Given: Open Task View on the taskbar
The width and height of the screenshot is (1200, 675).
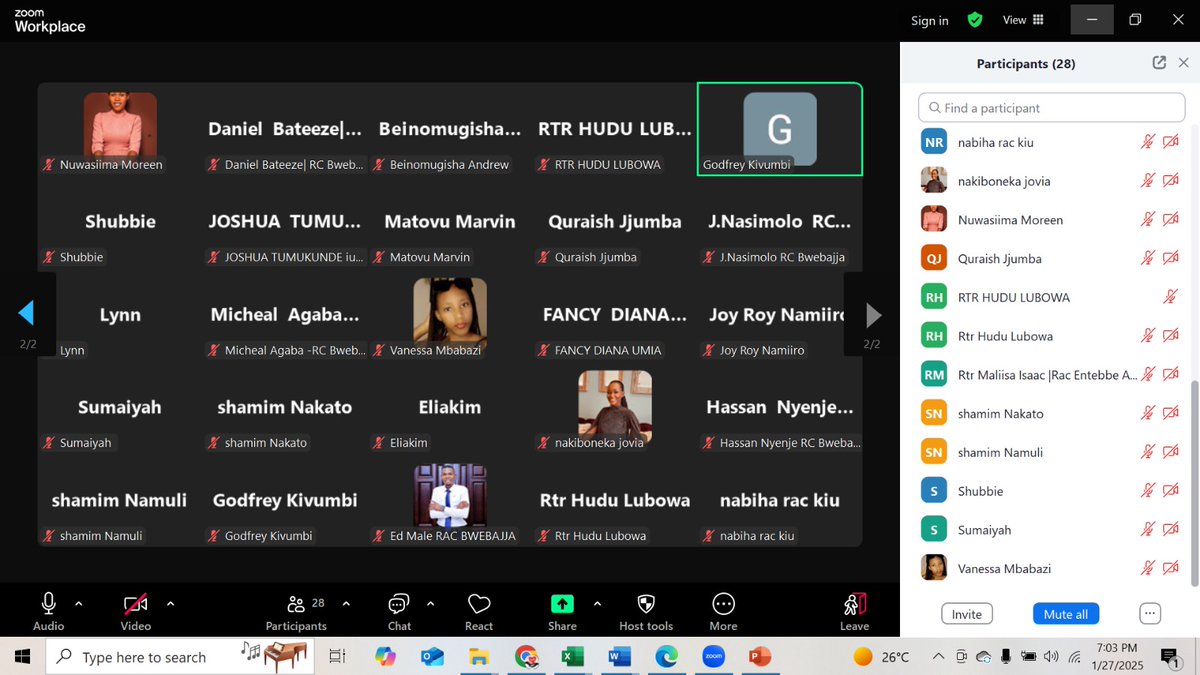Looking at the screenshot, I should 337,657.
